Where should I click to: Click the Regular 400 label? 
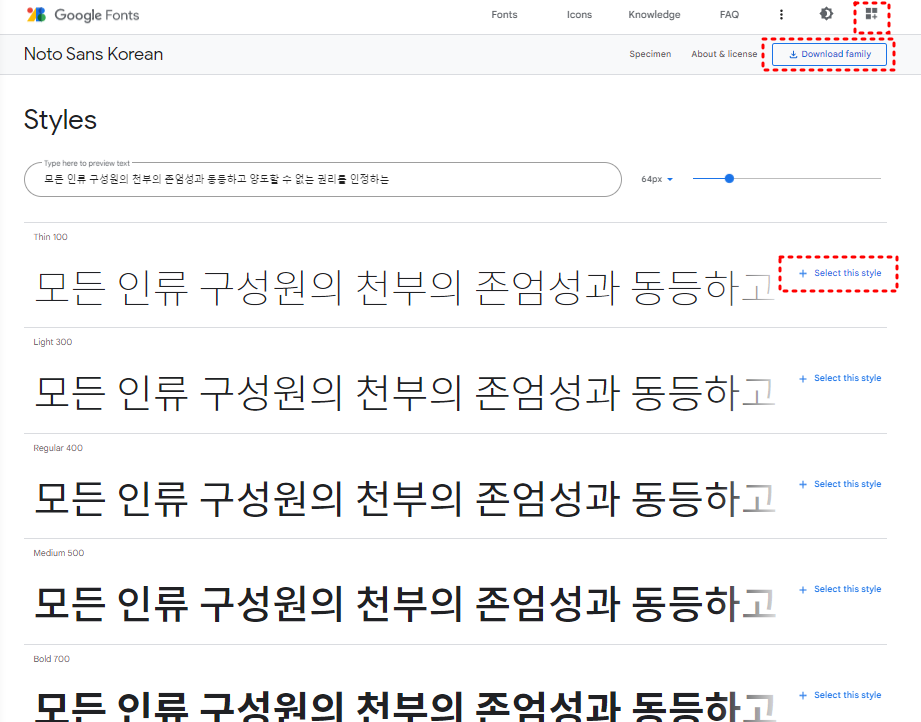click(x=58, y=448)
